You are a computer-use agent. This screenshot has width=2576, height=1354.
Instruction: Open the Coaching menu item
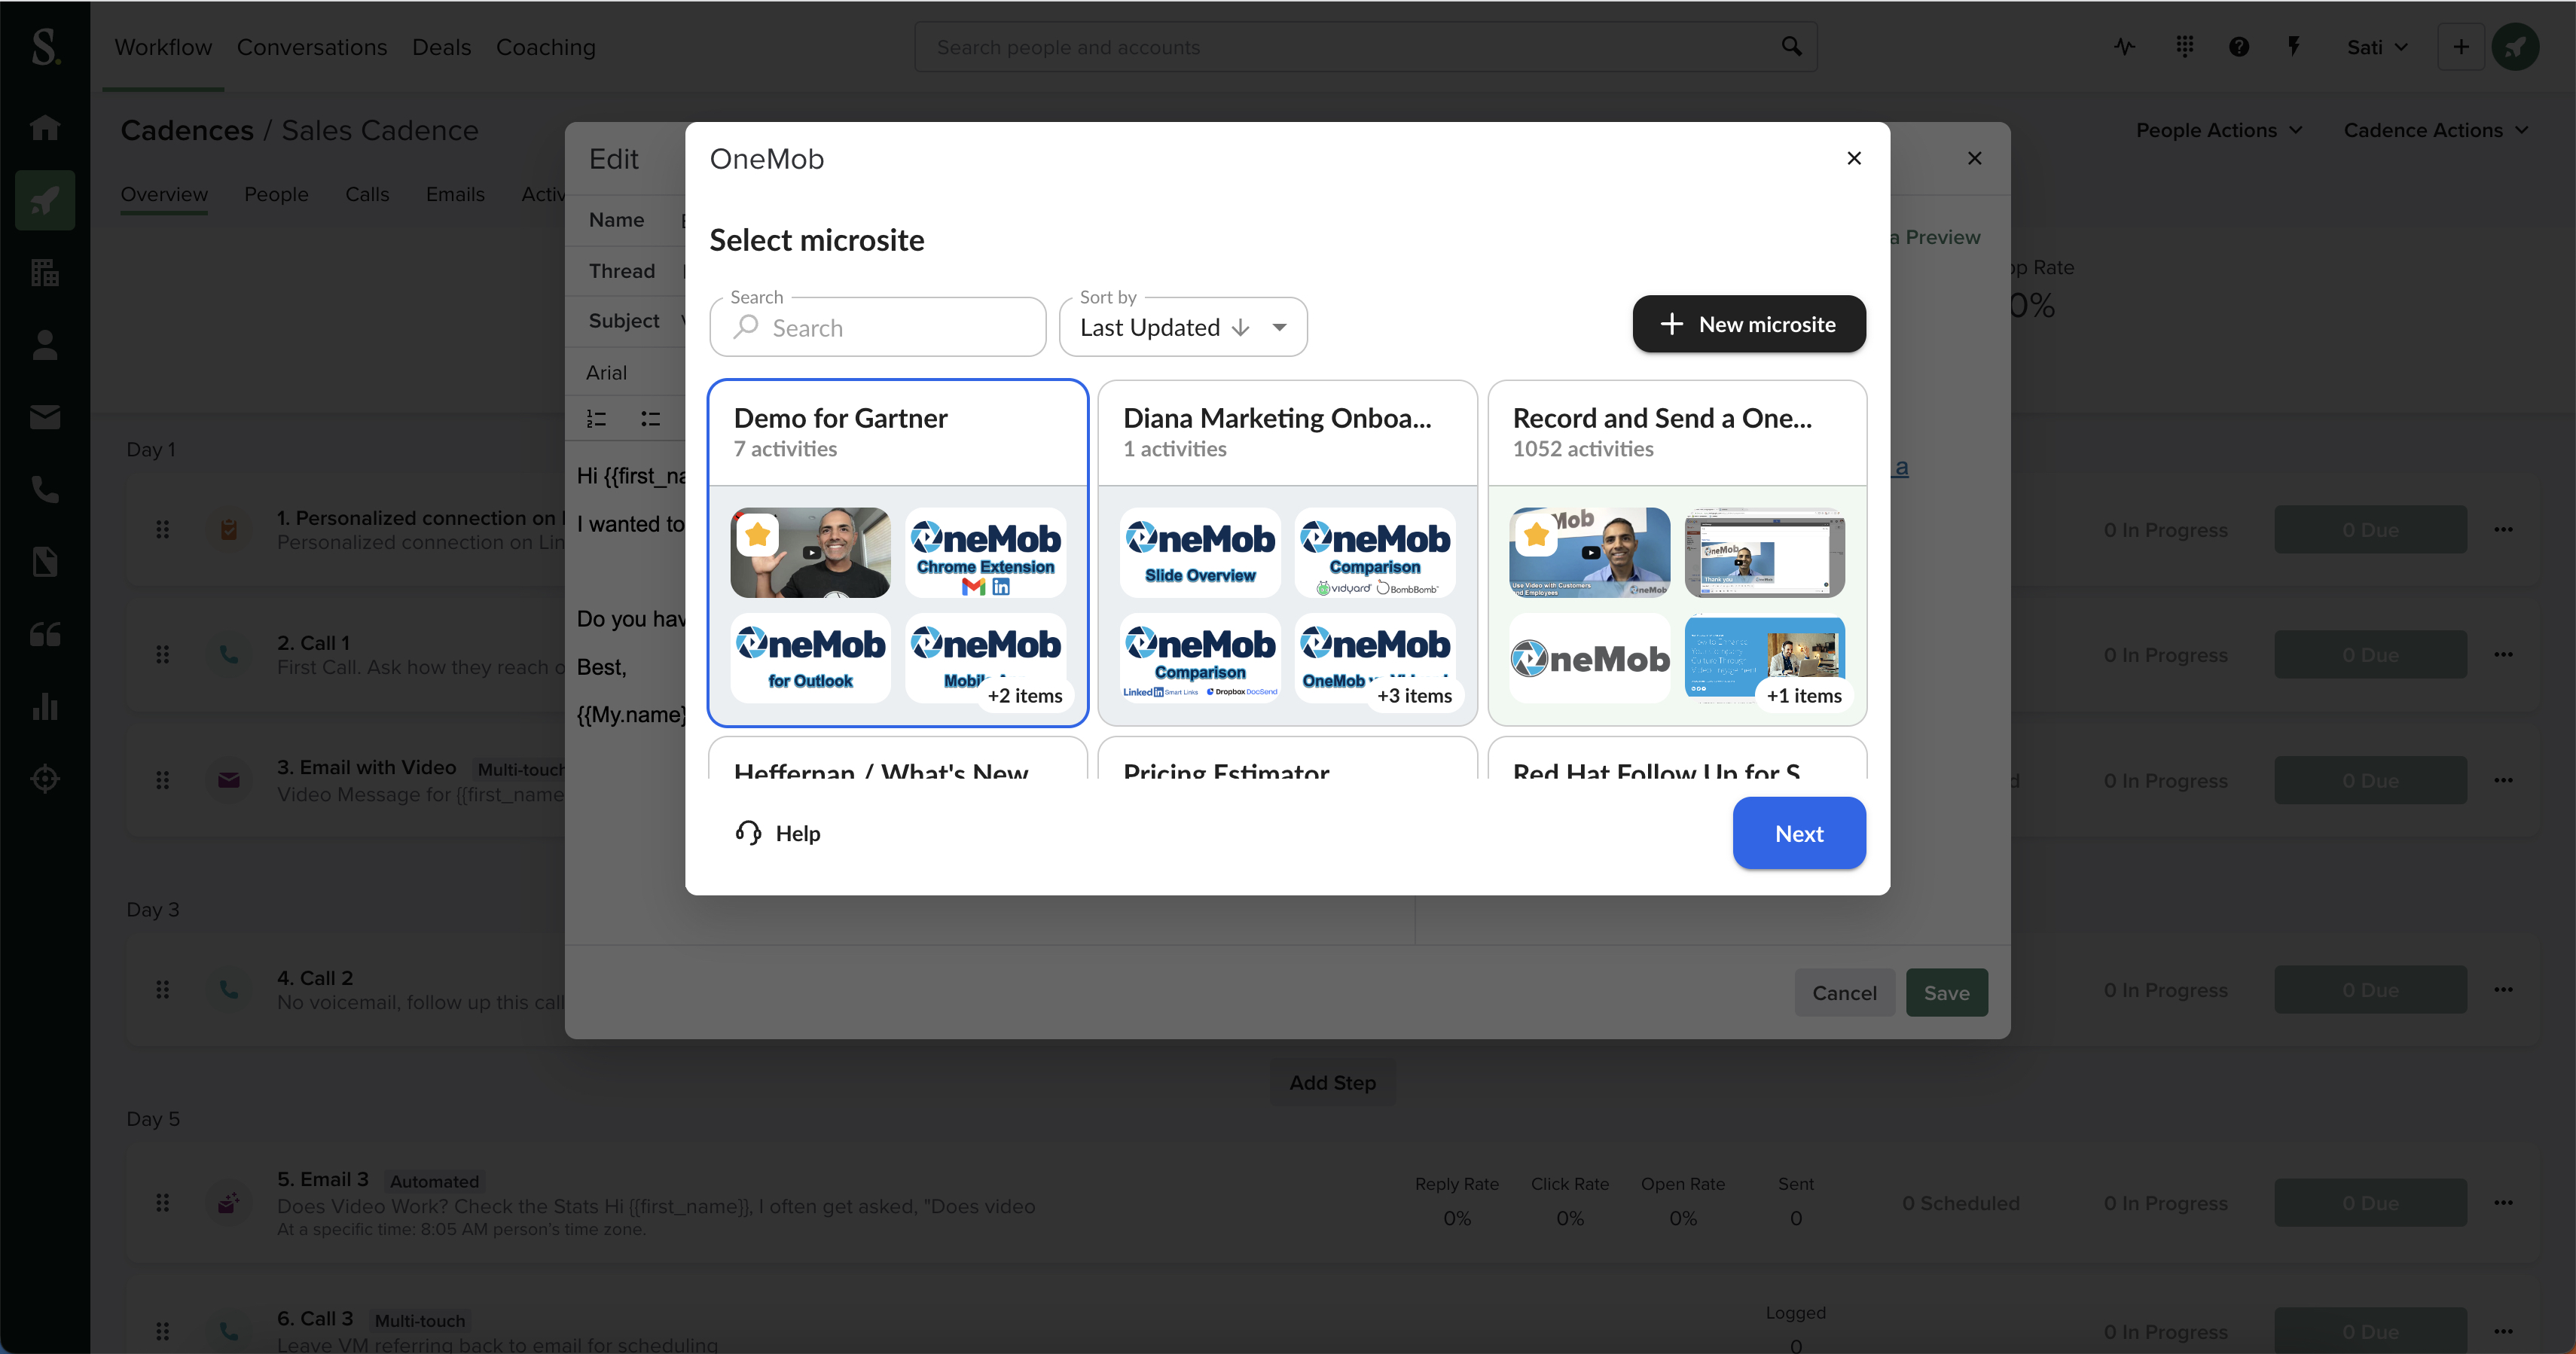tap(545, 47)
